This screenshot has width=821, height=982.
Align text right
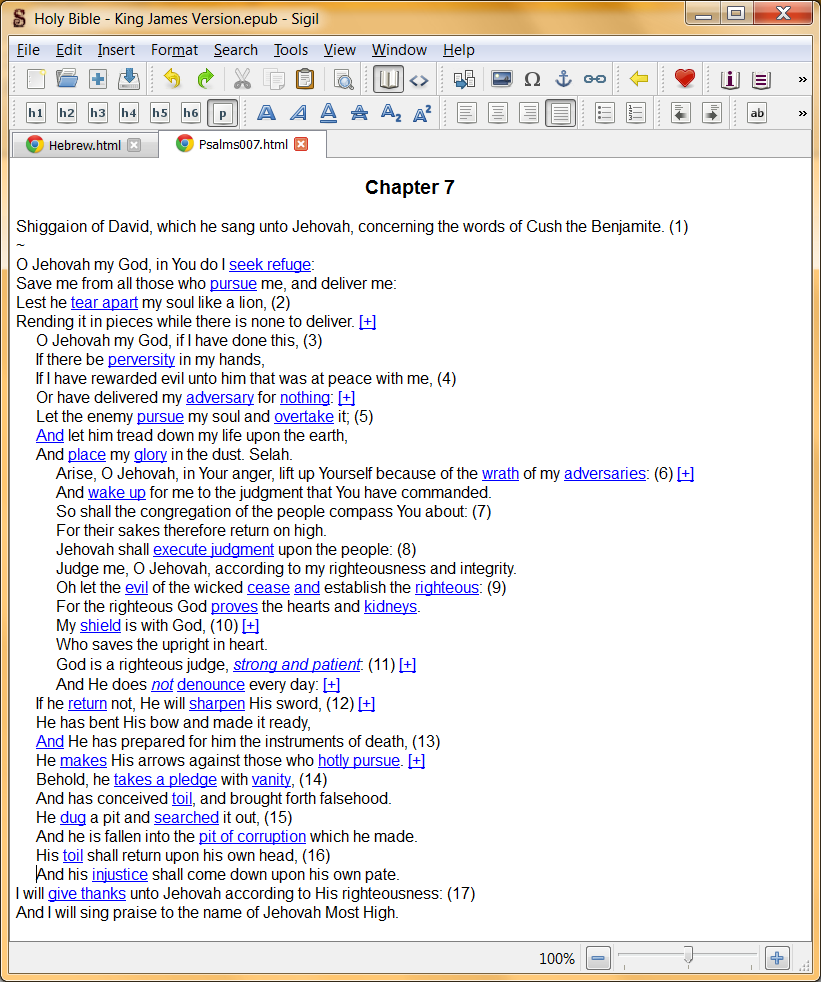tap(529, 113)
